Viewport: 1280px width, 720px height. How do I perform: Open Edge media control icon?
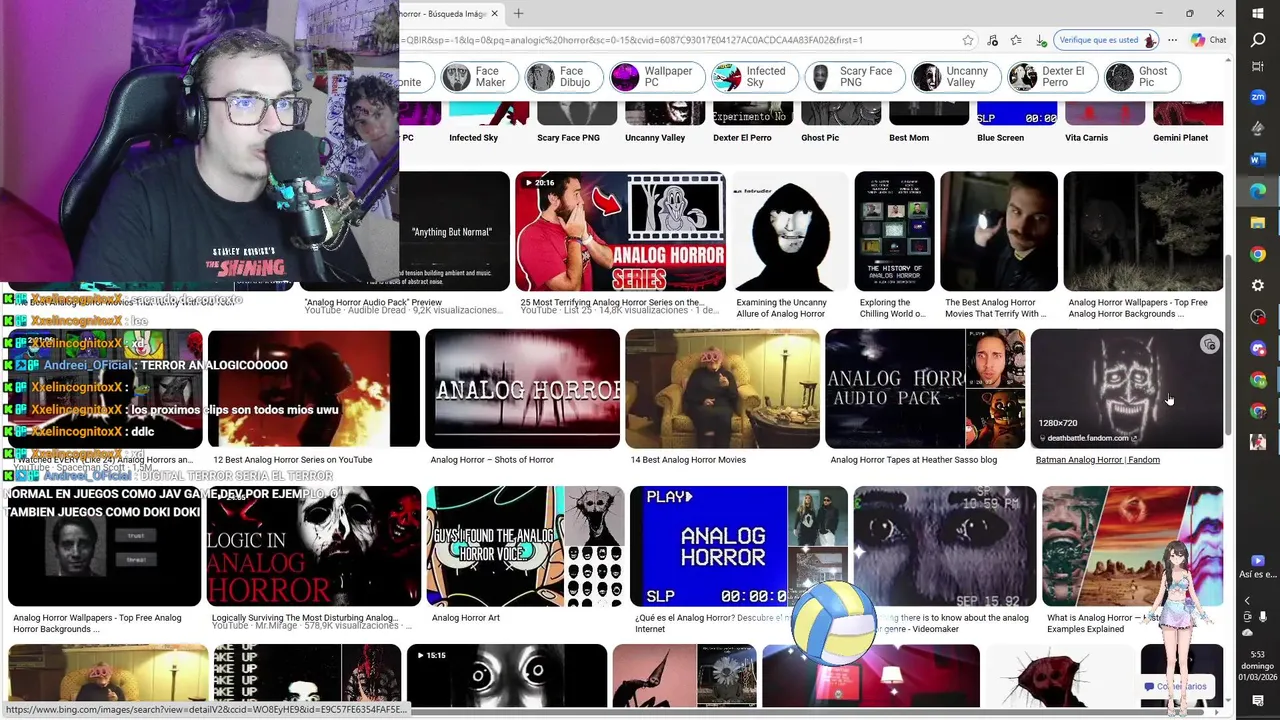[992, 40]
